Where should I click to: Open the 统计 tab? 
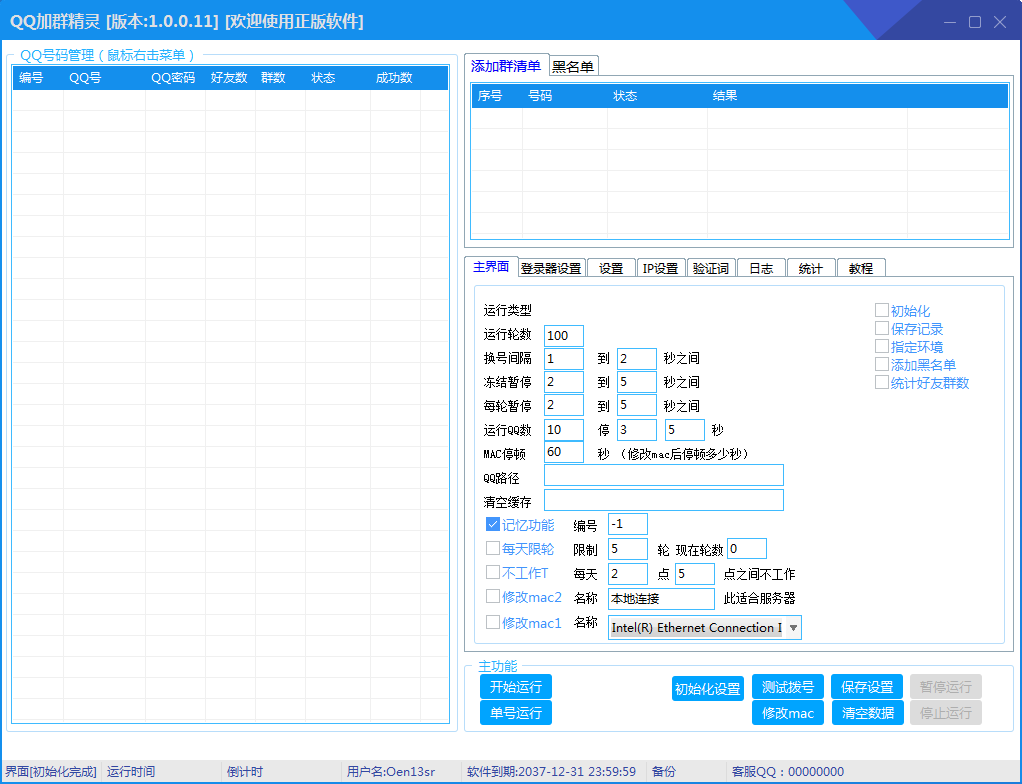point(811,268)
